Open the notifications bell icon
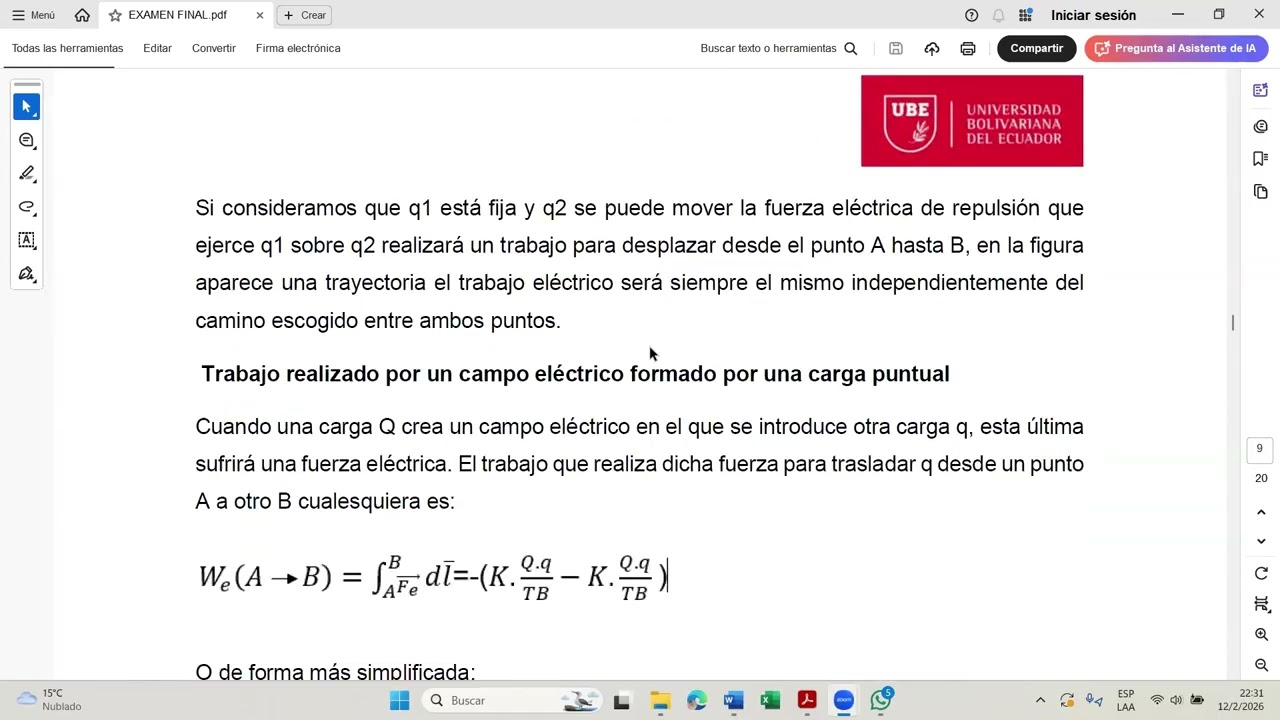 tap(998, 15)
